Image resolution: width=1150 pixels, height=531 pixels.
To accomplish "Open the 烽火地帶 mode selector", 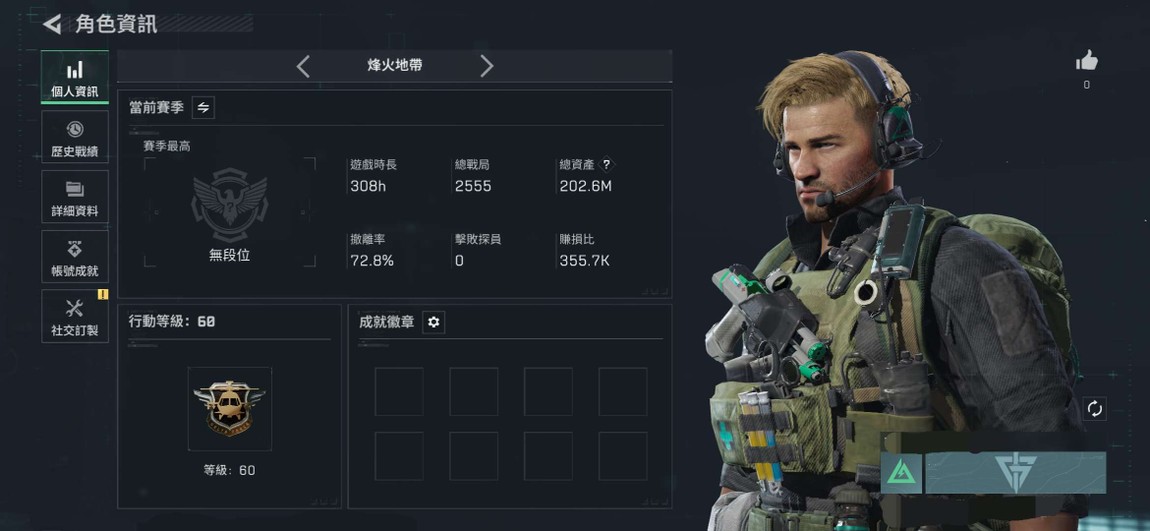I will [395, 65].
